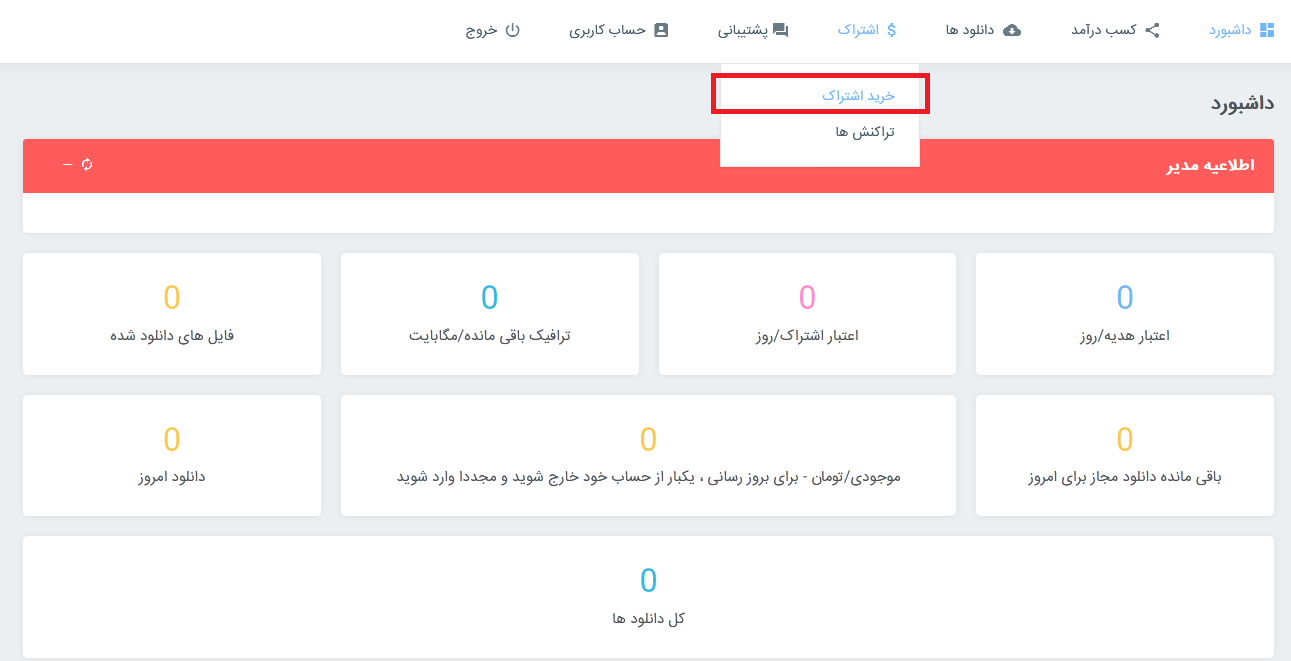Click the dashboard grid icon in navbar
The image size is (1291, 661).
(x=1266, y=30)
